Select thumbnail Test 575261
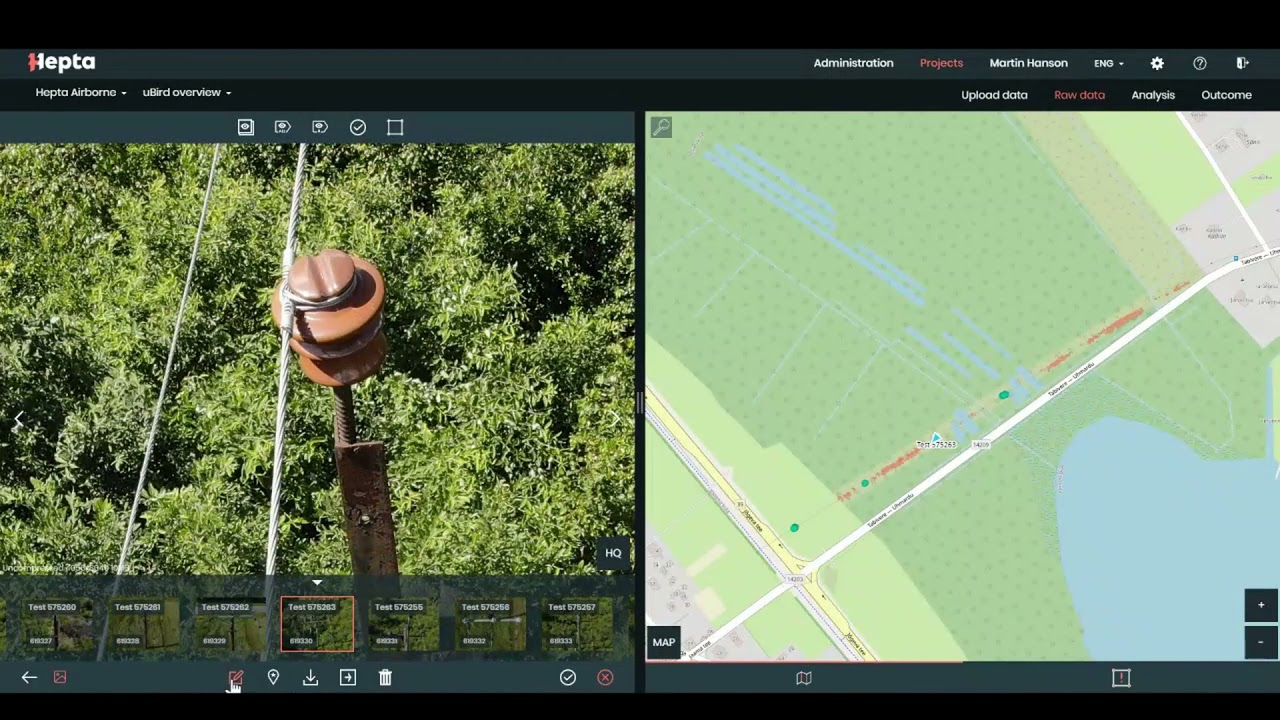 pyautogui.click(x=142, y=624)
